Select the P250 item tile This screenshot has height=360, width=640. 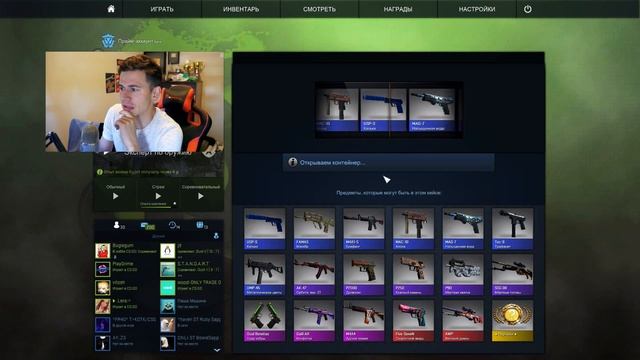pos(413,275)
